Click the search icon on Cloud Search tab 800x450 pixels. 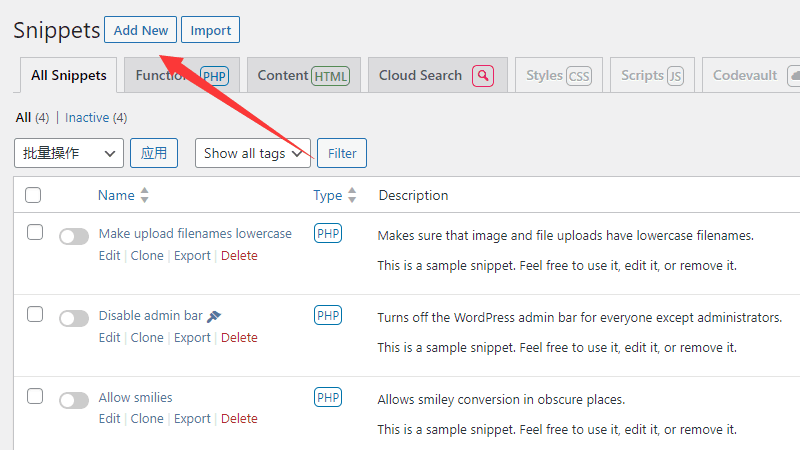[483, 76]
